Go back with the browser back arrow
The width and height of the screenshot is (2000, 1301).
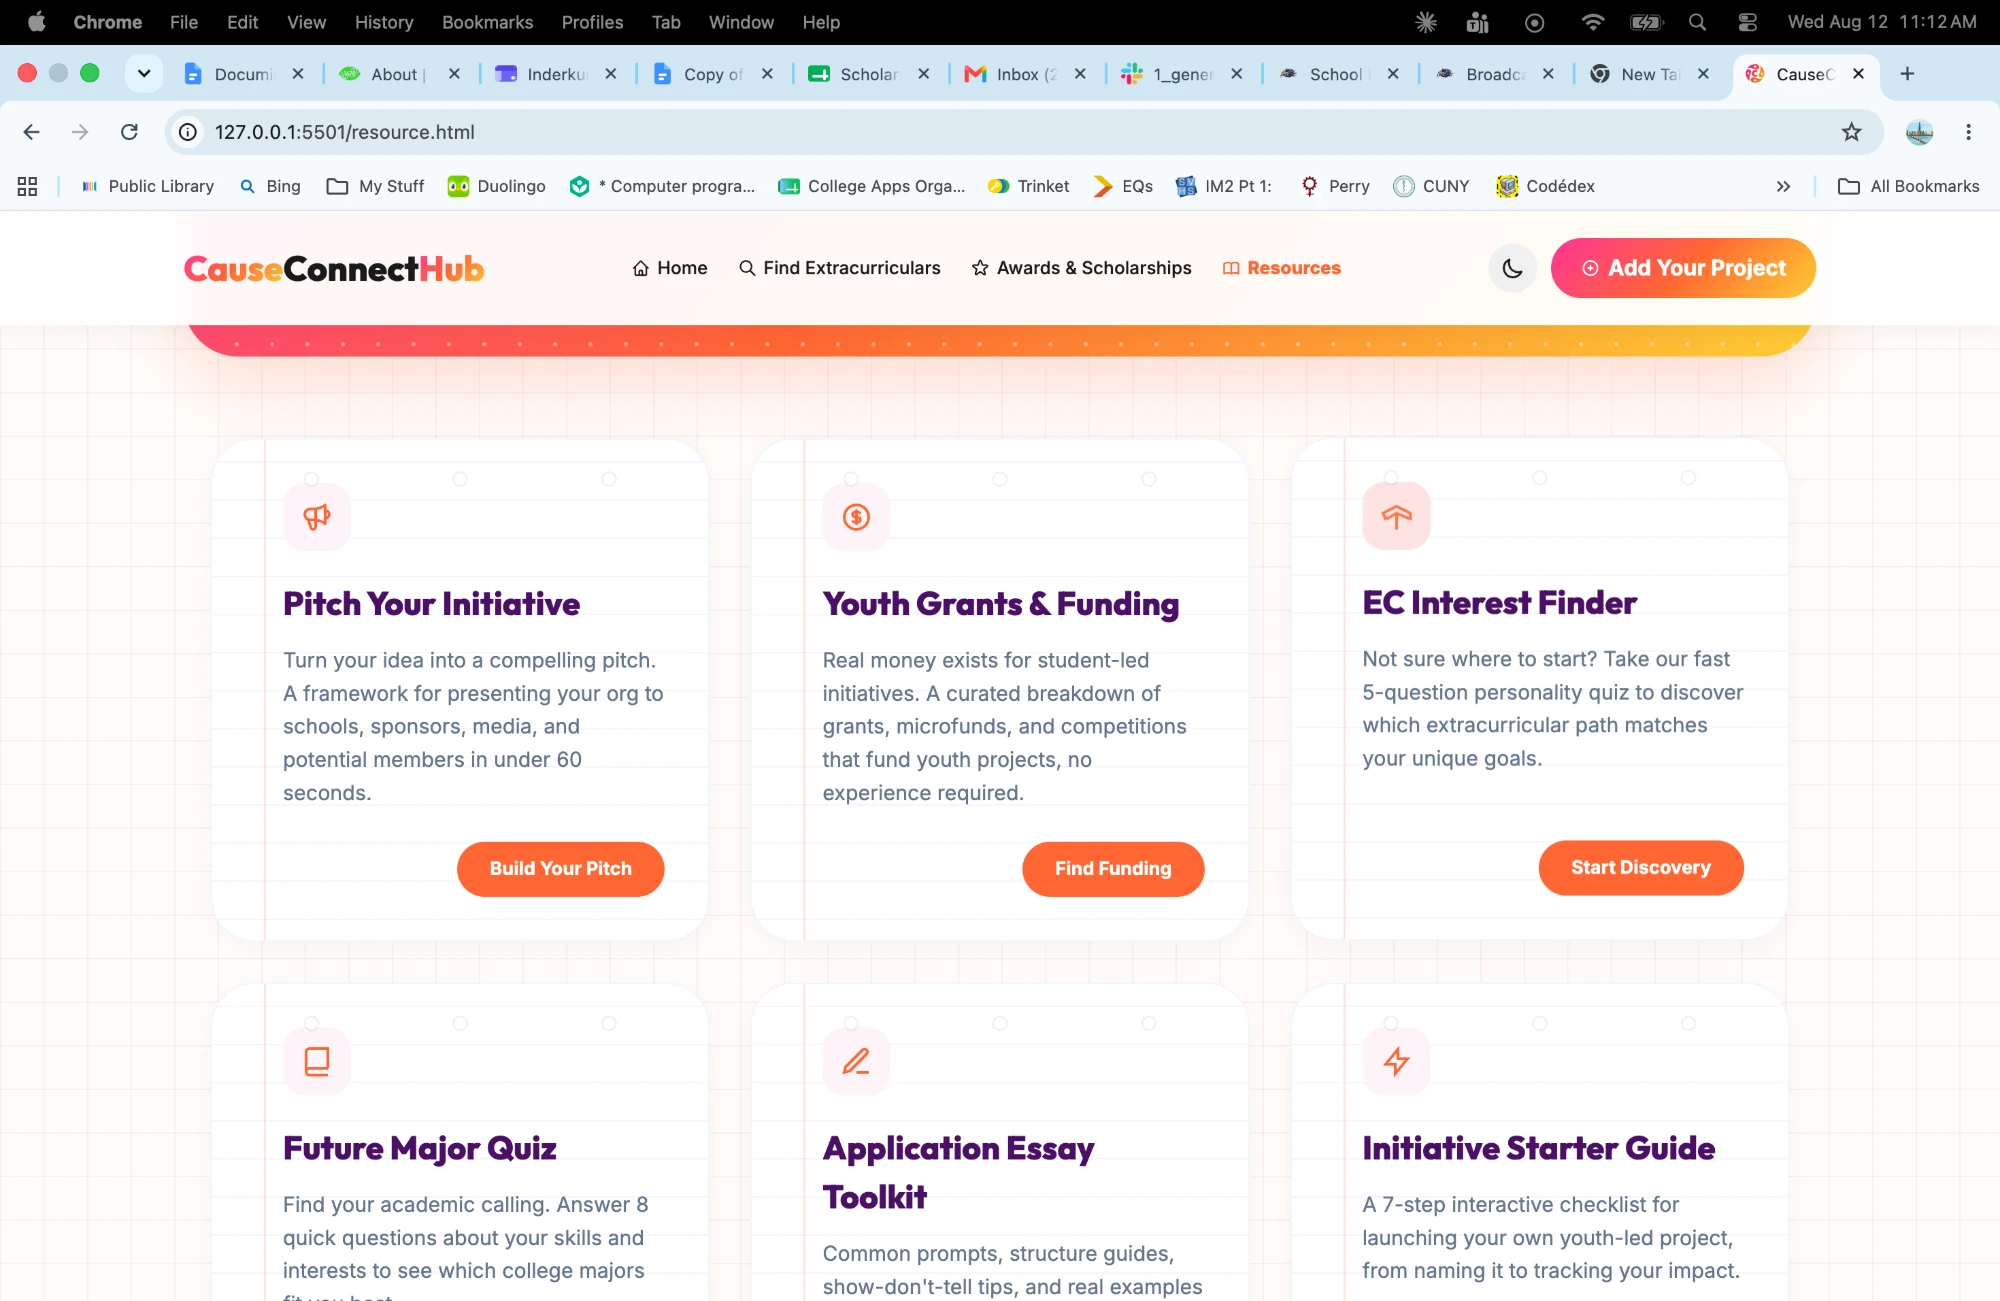coord(32,132)
